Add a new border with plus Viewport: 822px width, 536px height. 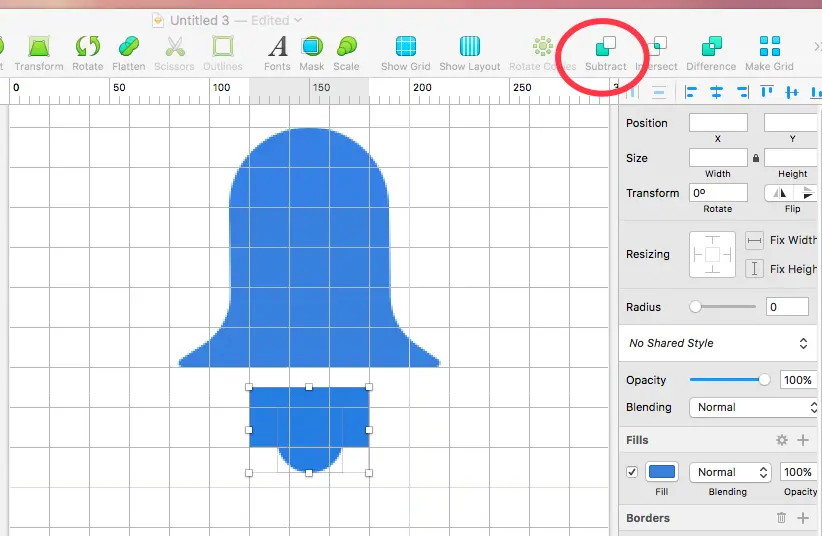803,518
